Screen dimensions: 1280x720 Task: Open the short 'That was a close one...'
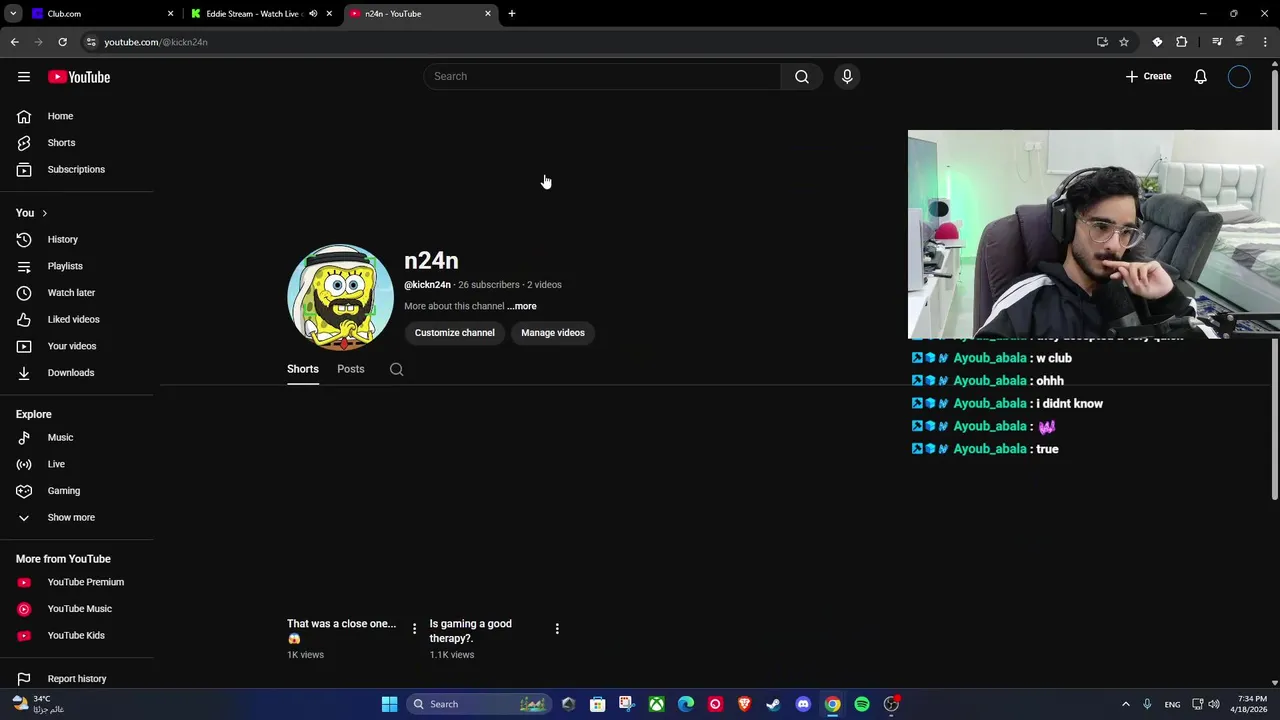pyautogui.click(x=342, y=631)
